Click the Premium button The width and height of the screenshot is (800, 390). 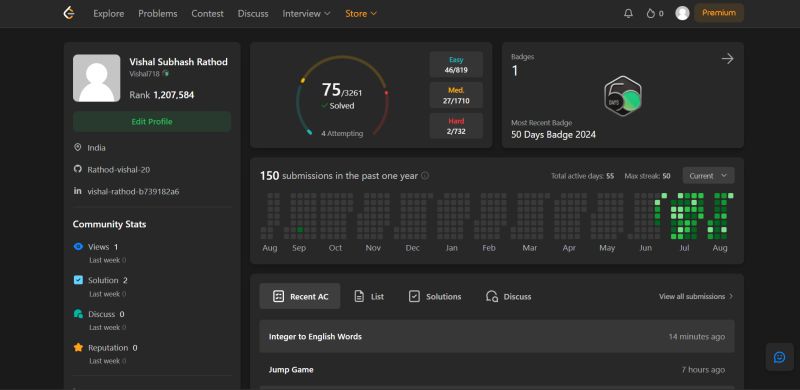pos(718,13)
